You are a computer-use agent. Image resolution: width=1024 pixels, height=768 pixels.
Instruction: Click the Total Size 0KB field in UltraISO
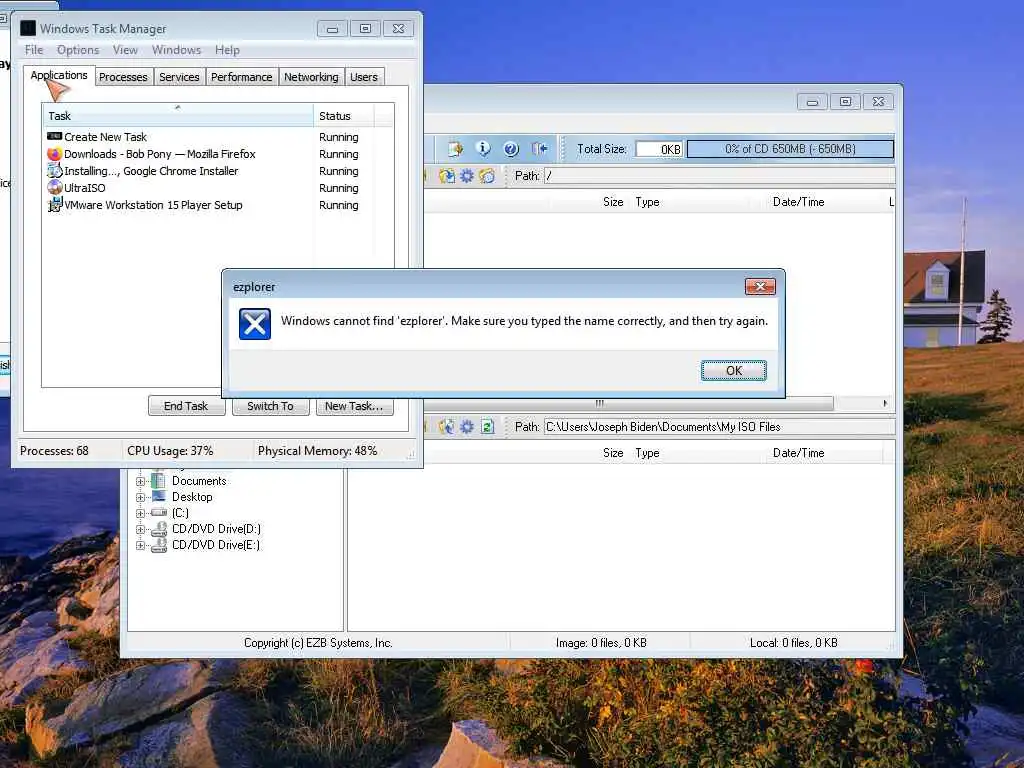click(659, 149)
